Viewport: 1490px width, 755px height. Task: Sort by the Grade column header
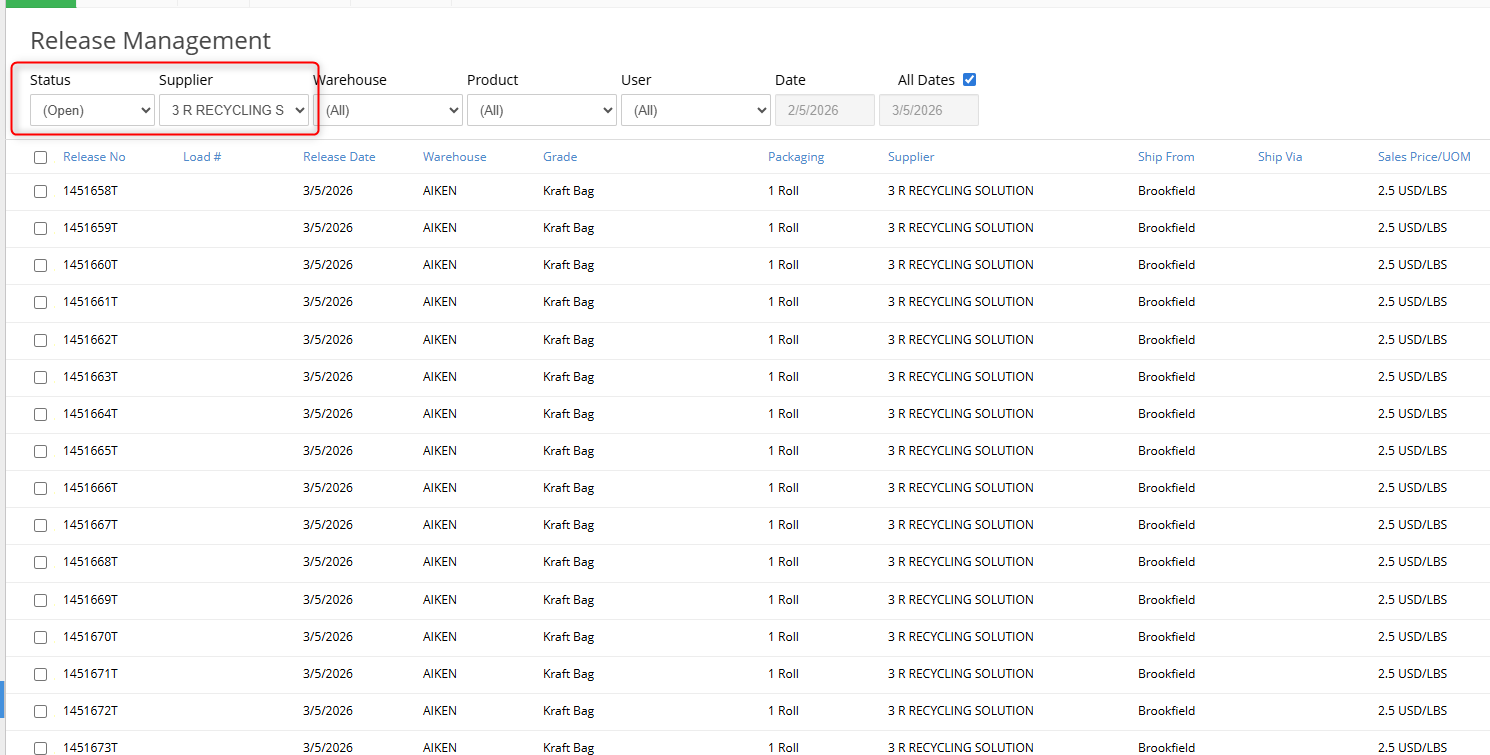coord(560,157)
